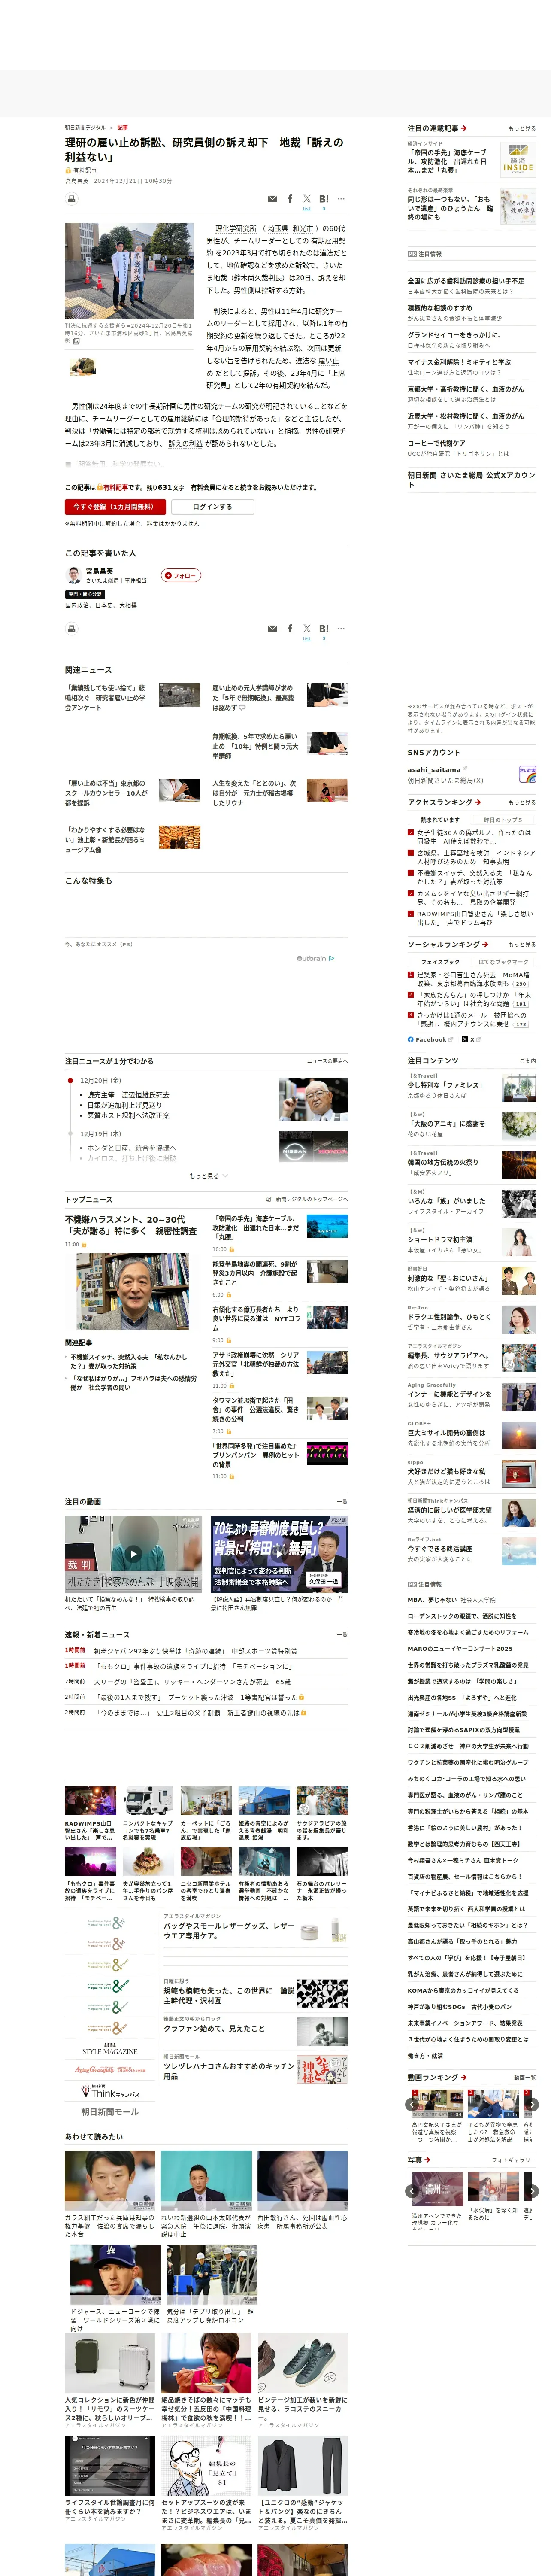Open 朝日新聞 さいたま総局 公式Xアカウント link
Viewport: 551px width, 2576px height.
click(x=471, y=480)
